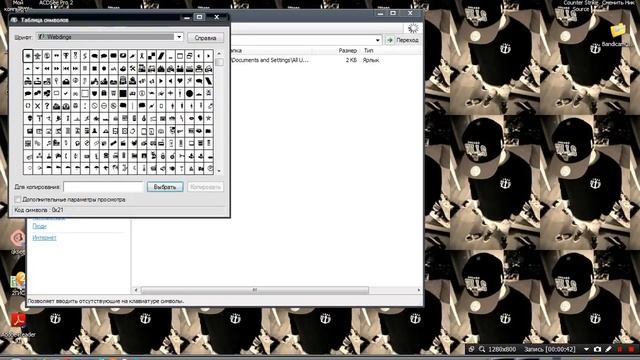The image size is (640, 360).
Task: Click the horizontal scrollbar right arrow in the back window
Action: tap(419, 290)
